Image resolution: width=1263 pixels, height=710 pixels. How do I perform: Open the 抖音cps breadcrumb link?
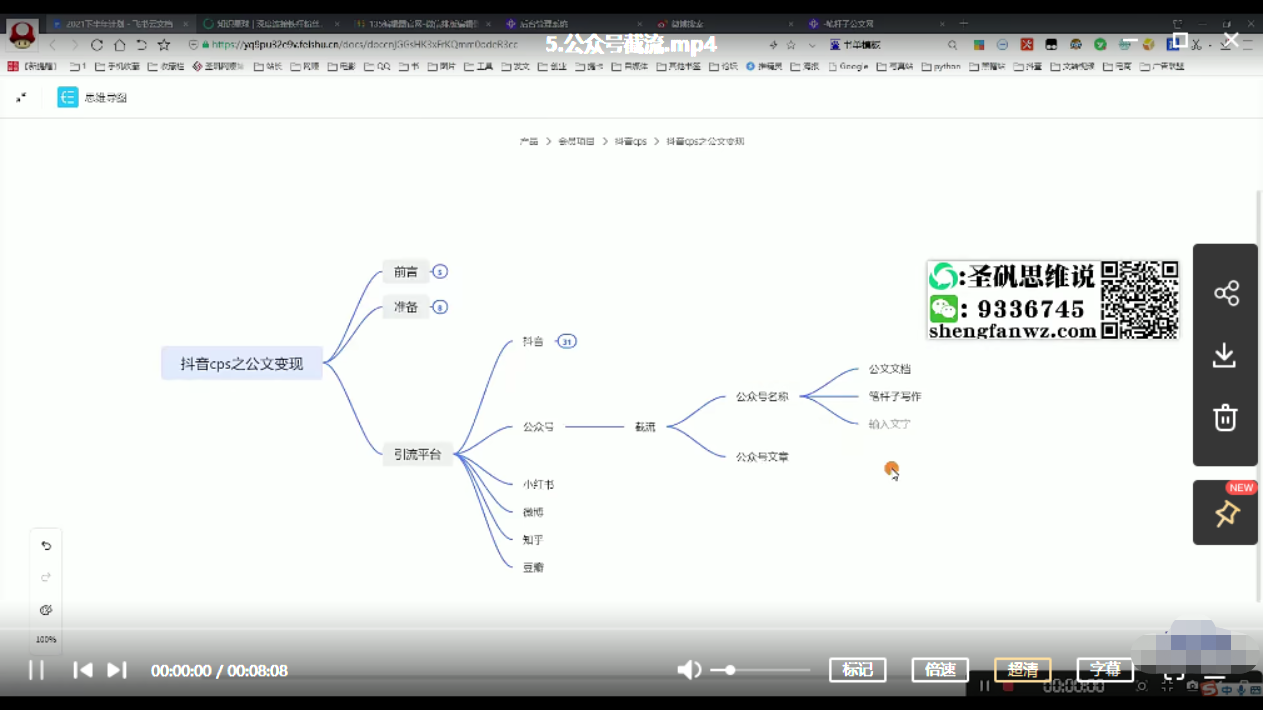coord(630,142)
